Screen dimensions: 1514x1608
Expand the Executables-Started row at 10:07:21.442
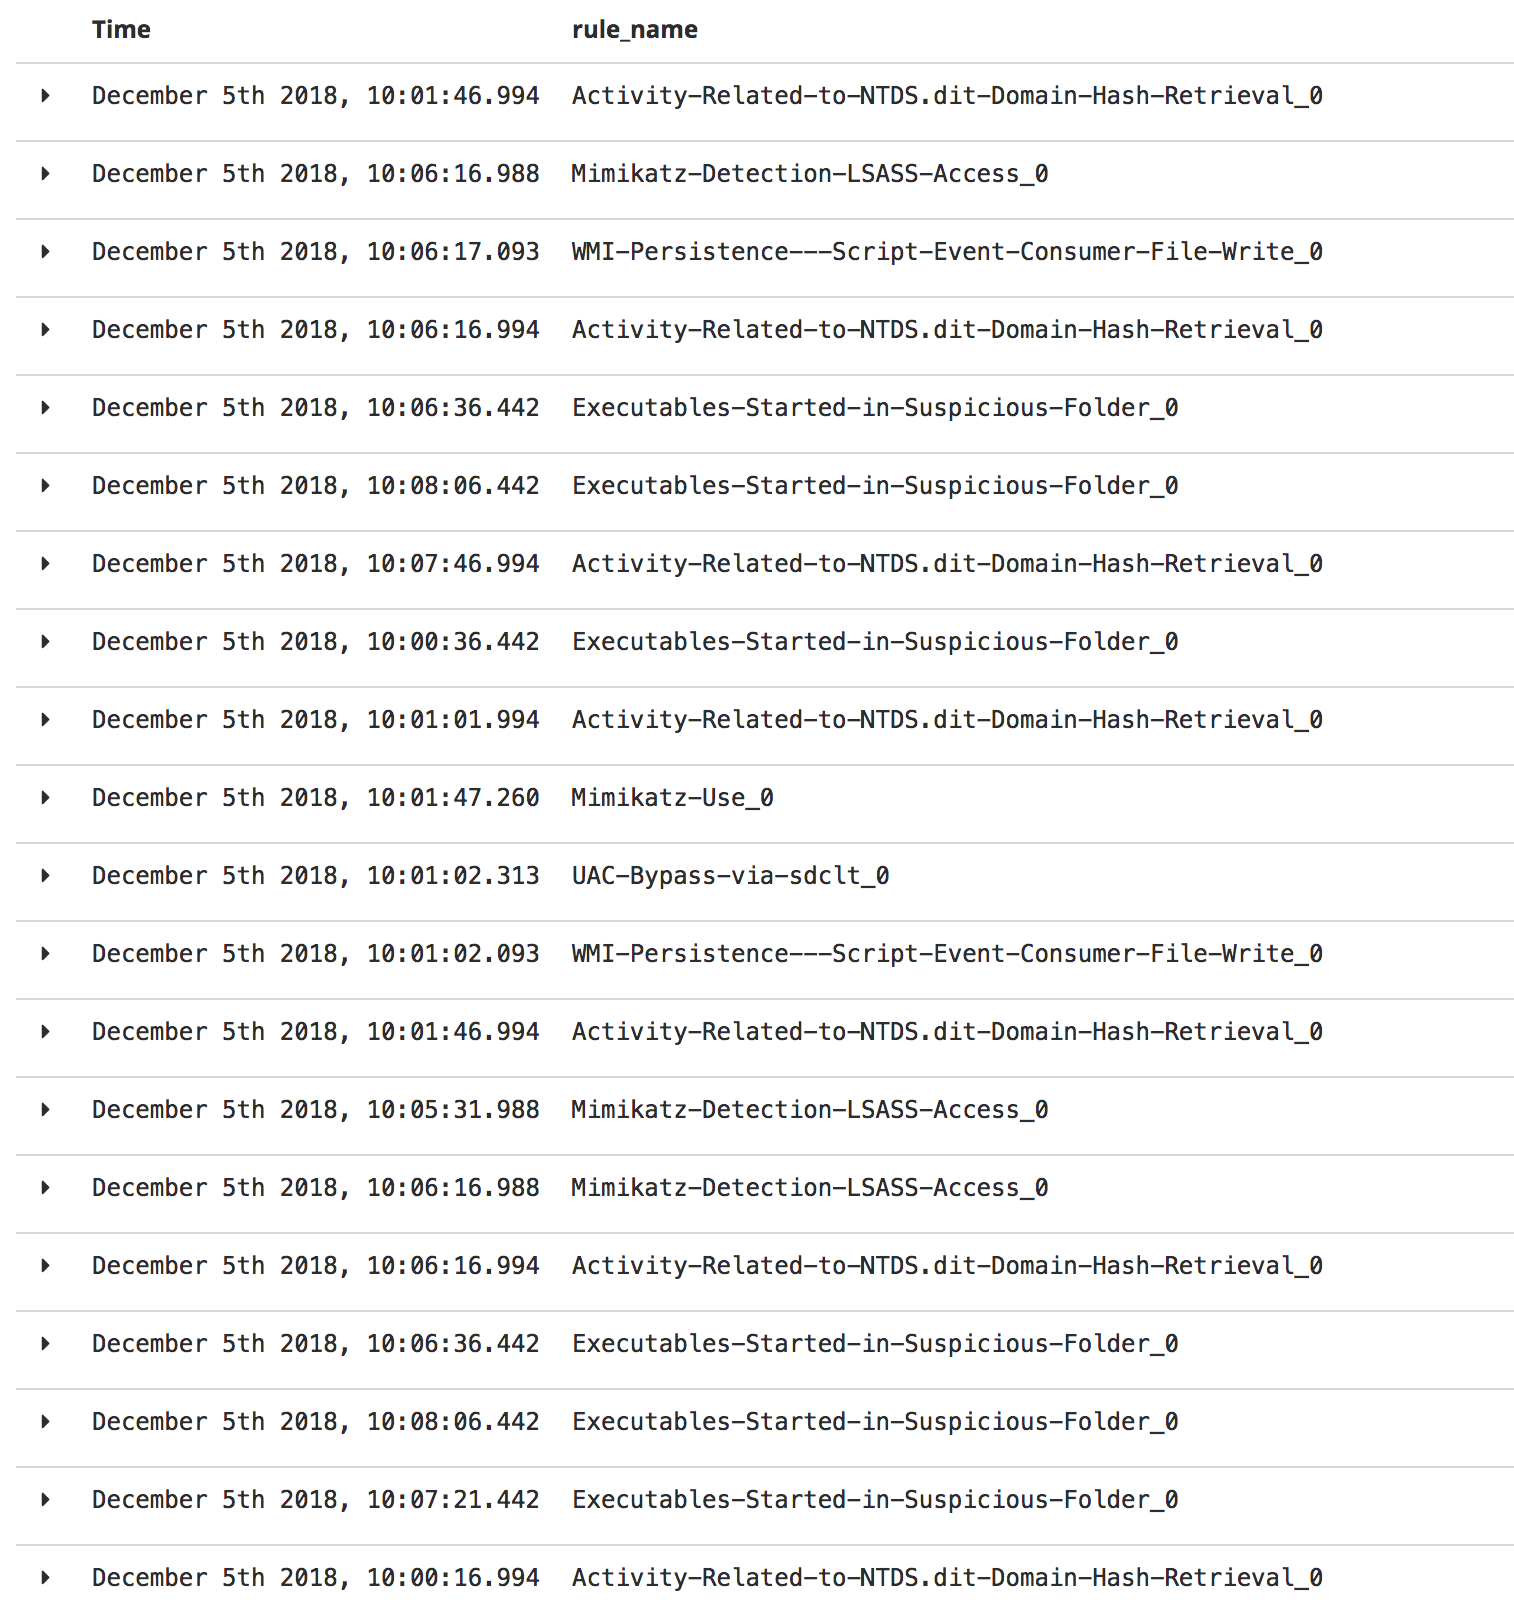pyautogui.click(x=45, y=1499)
